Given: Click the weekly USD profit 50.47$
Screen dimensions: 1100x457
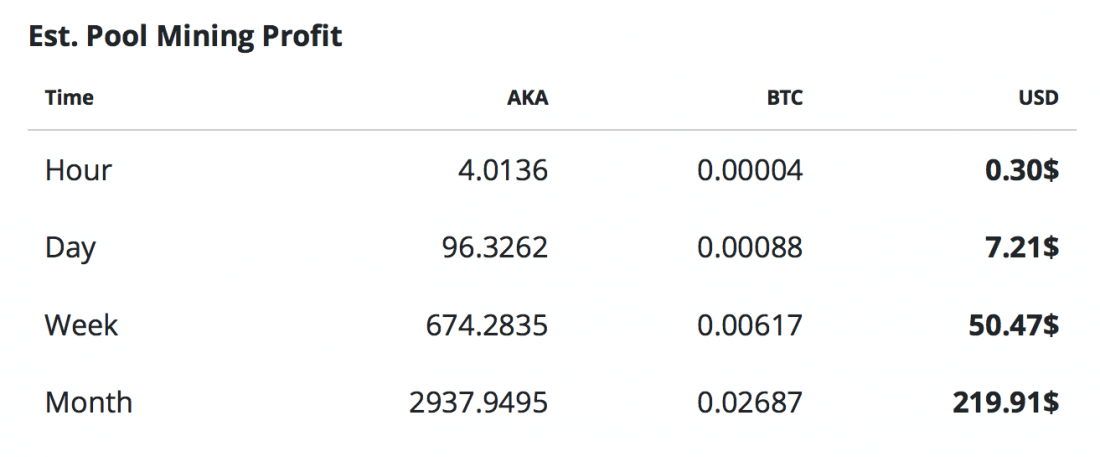Looking at the screenshot, I should point(1013,325).
